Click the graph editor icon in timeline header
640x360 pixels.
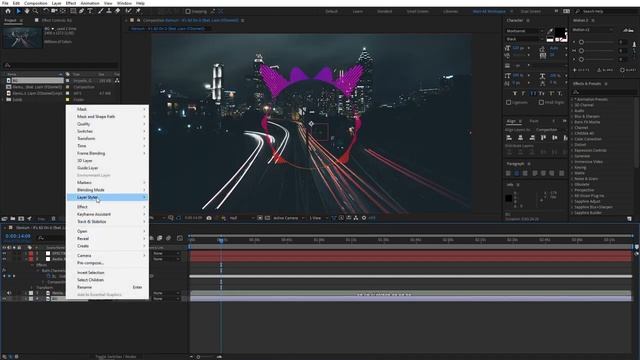[x=180, y=238]
